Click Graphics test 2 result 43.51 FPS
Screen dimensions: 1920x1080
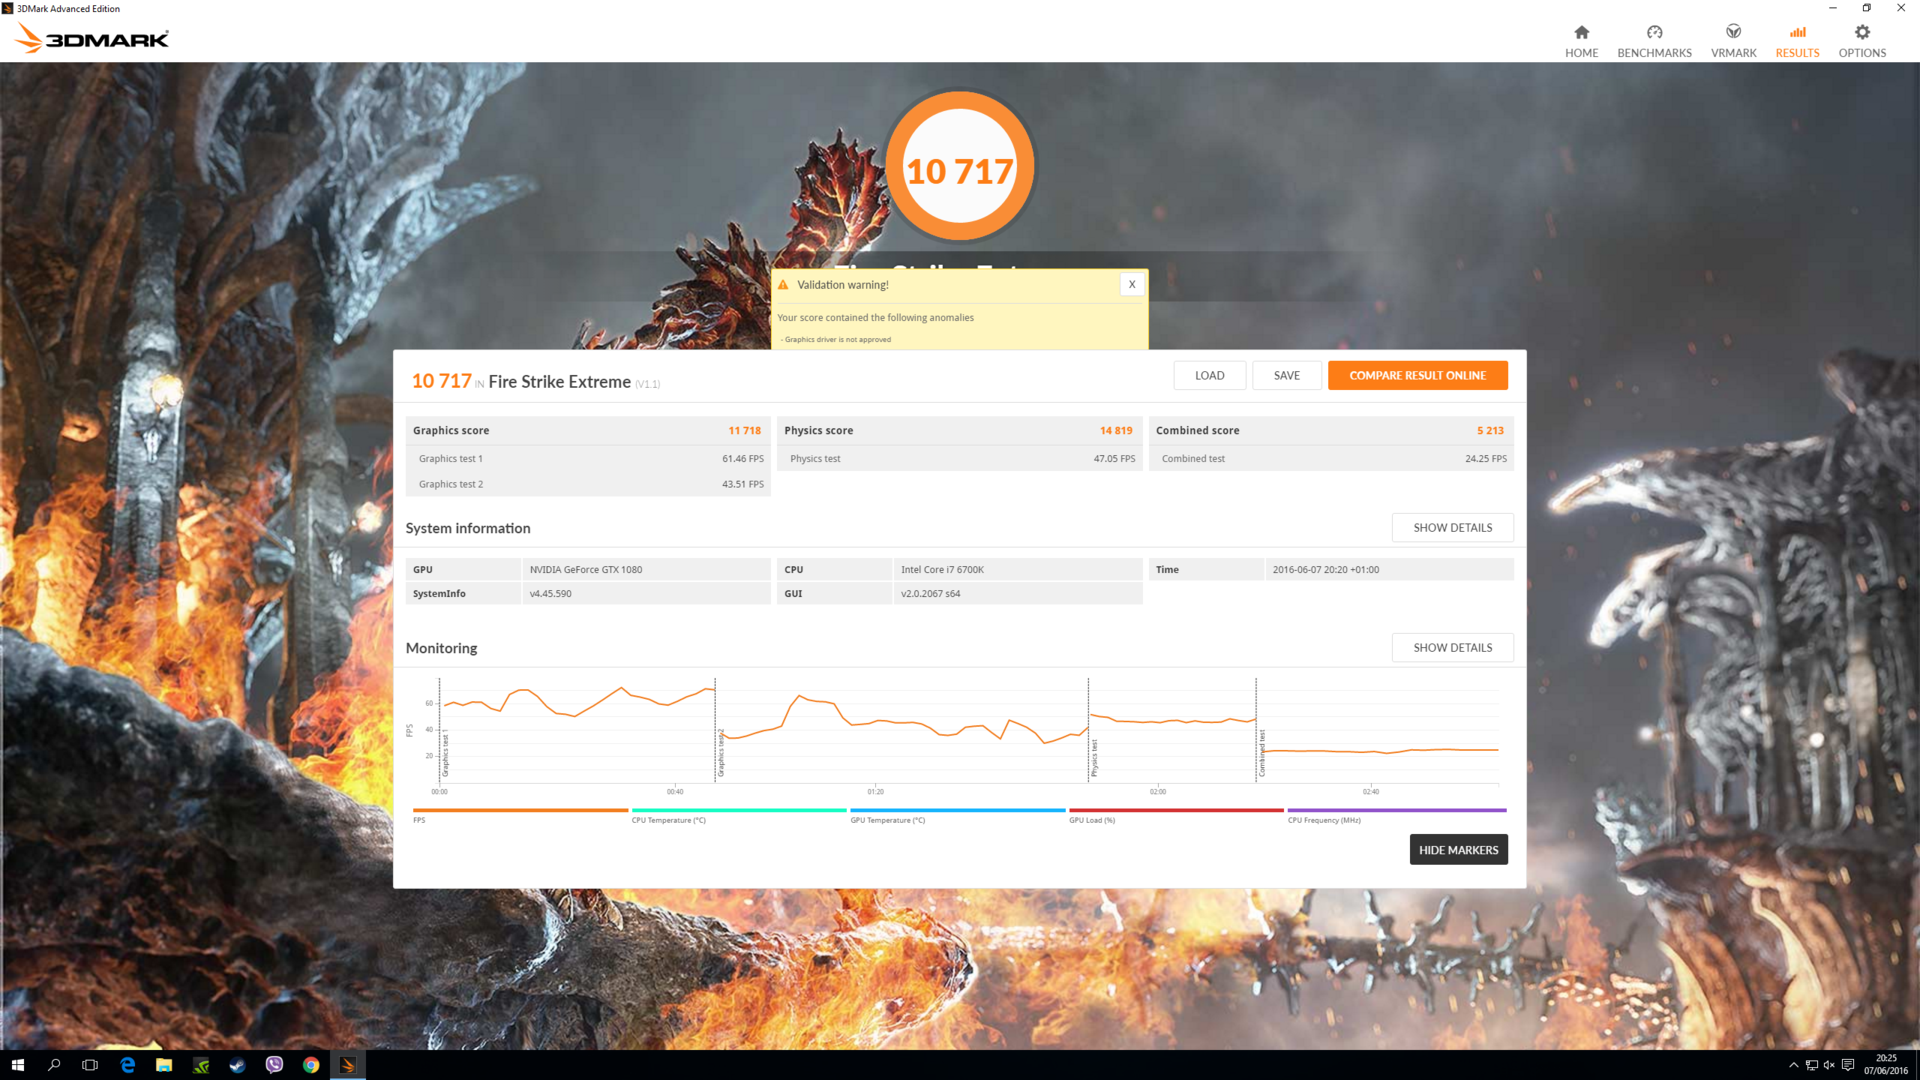(742, 484)
